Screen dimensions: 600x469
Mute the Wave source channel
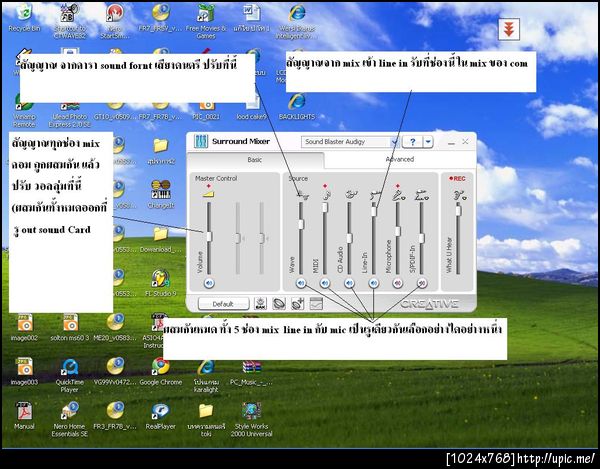coord(301,283)
